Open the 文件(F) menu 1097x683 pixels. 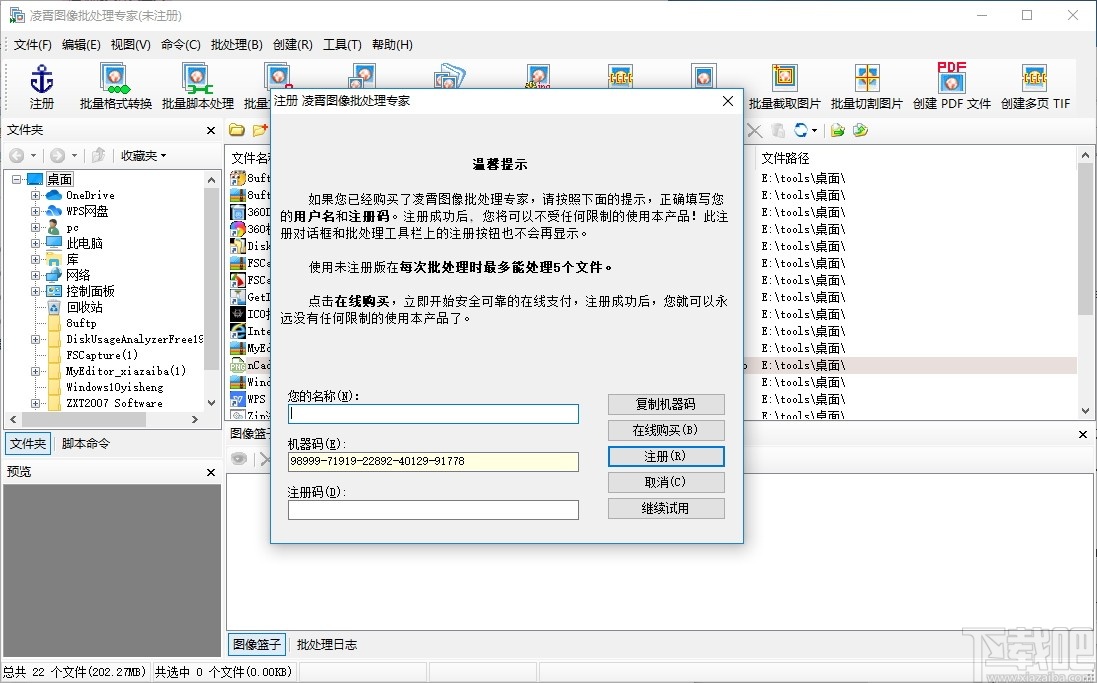32,45
